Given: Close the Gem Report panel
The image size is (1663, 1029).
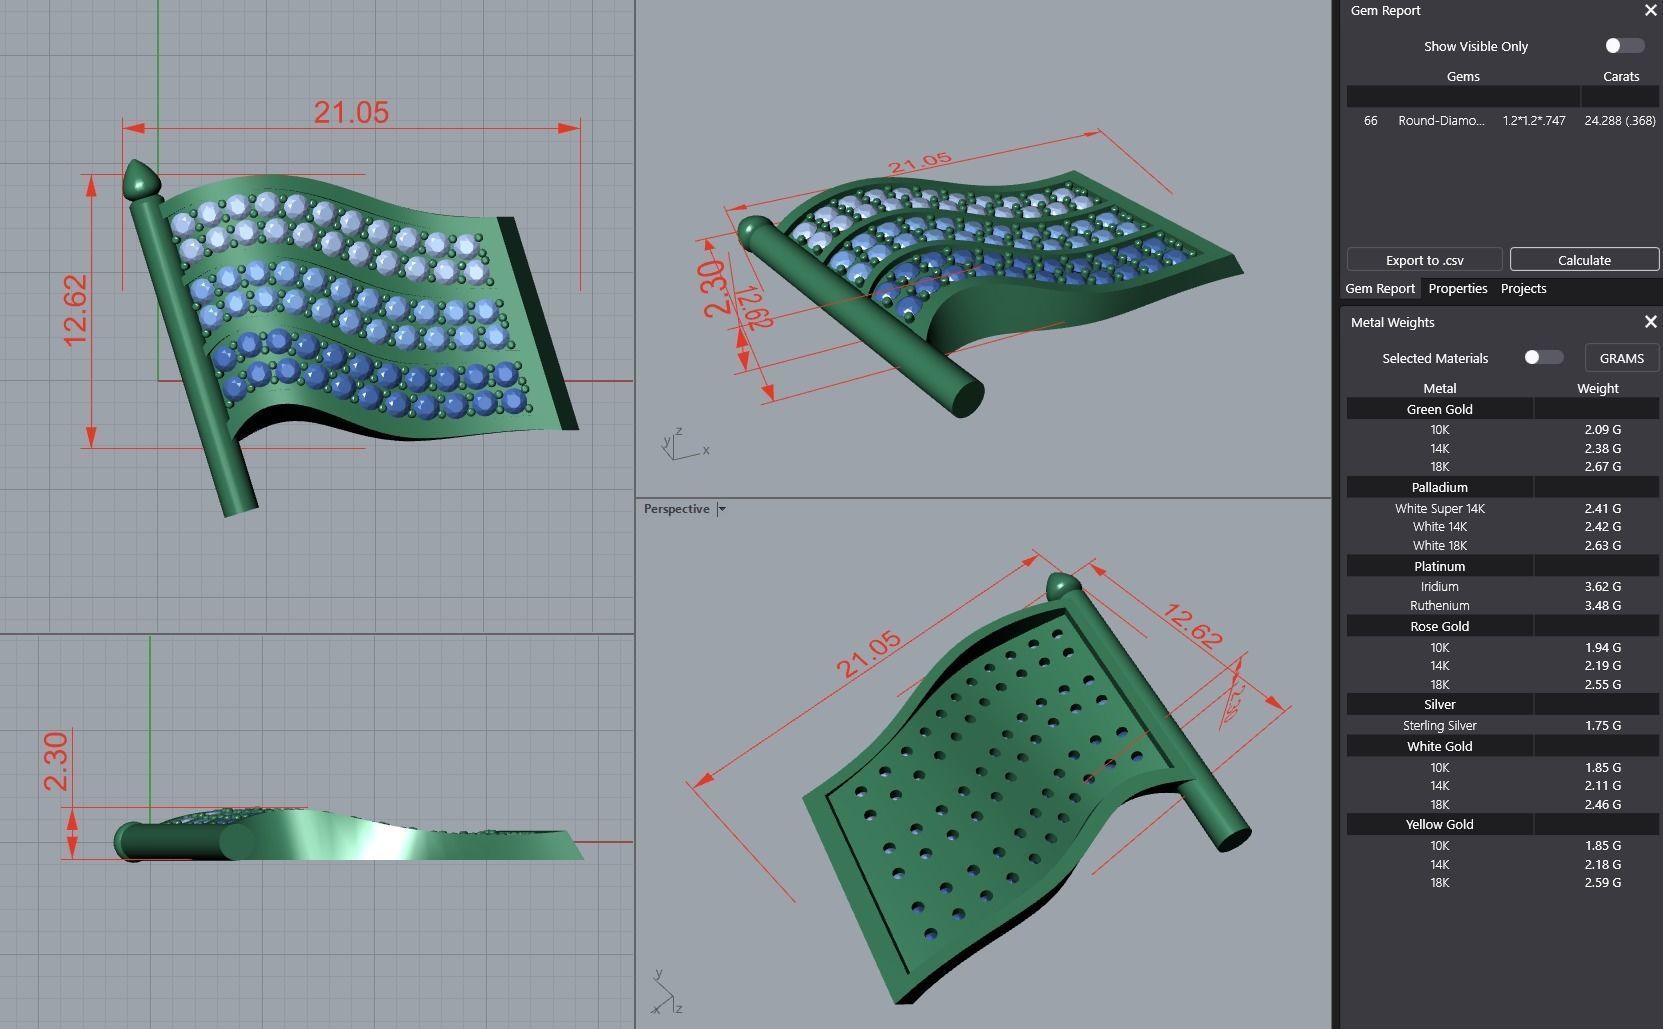Looking at the screenshot, I should pos(1650,10).
